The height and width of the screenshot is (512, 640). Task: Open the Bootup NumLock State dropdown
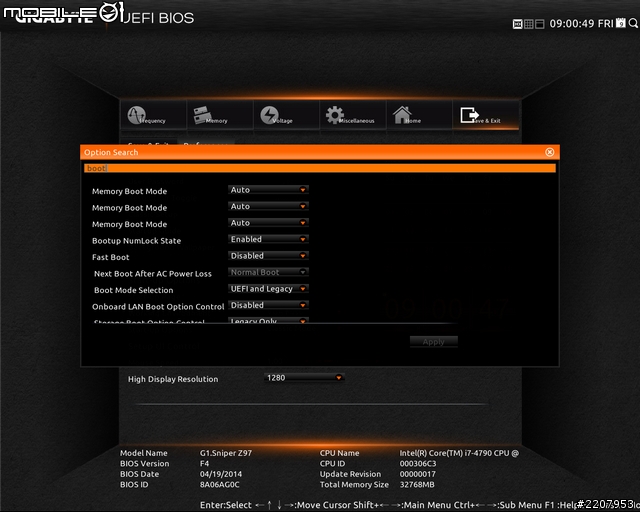tap(268, 239)
